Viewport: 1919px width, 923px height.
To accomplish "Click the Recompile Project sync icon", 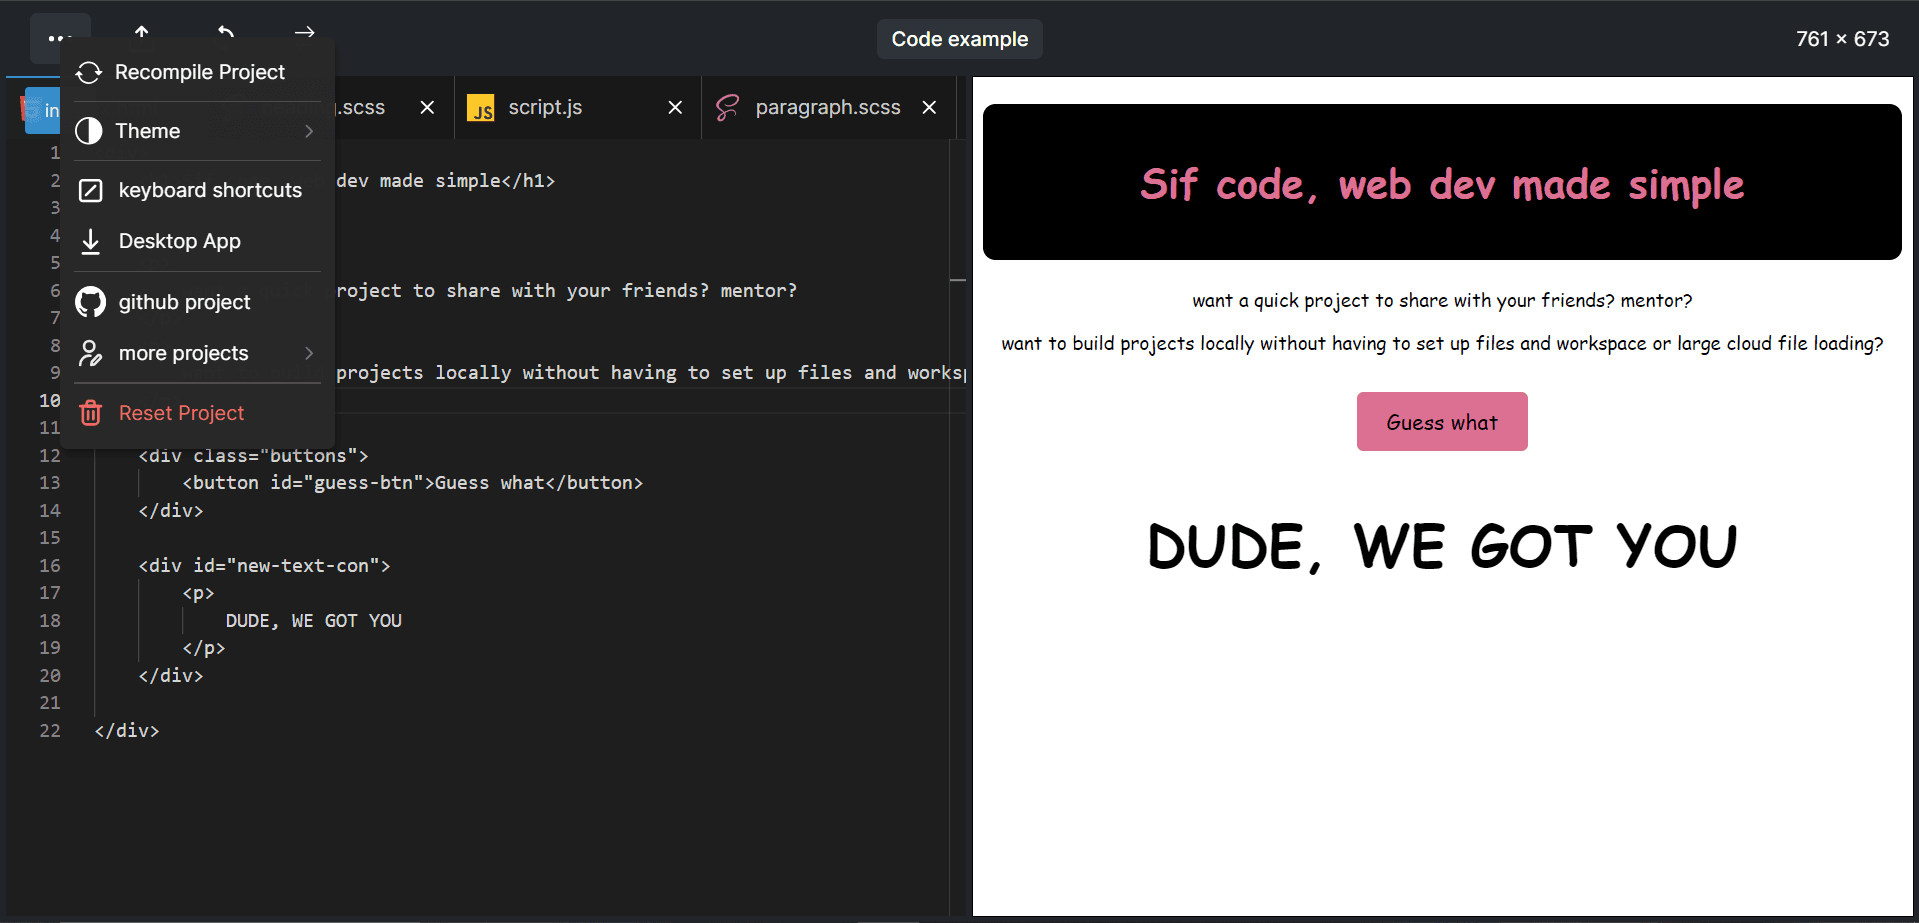I will coord(89,73).
